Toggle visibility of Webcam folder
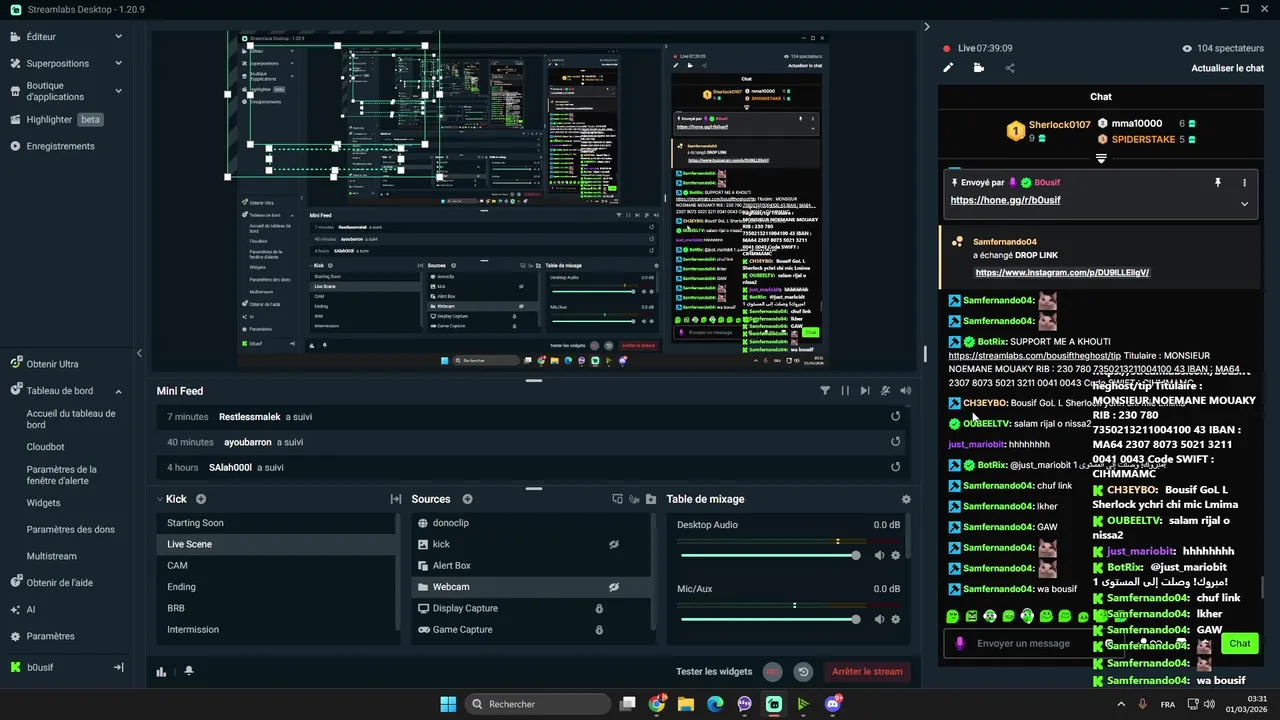 click(614, 587)
